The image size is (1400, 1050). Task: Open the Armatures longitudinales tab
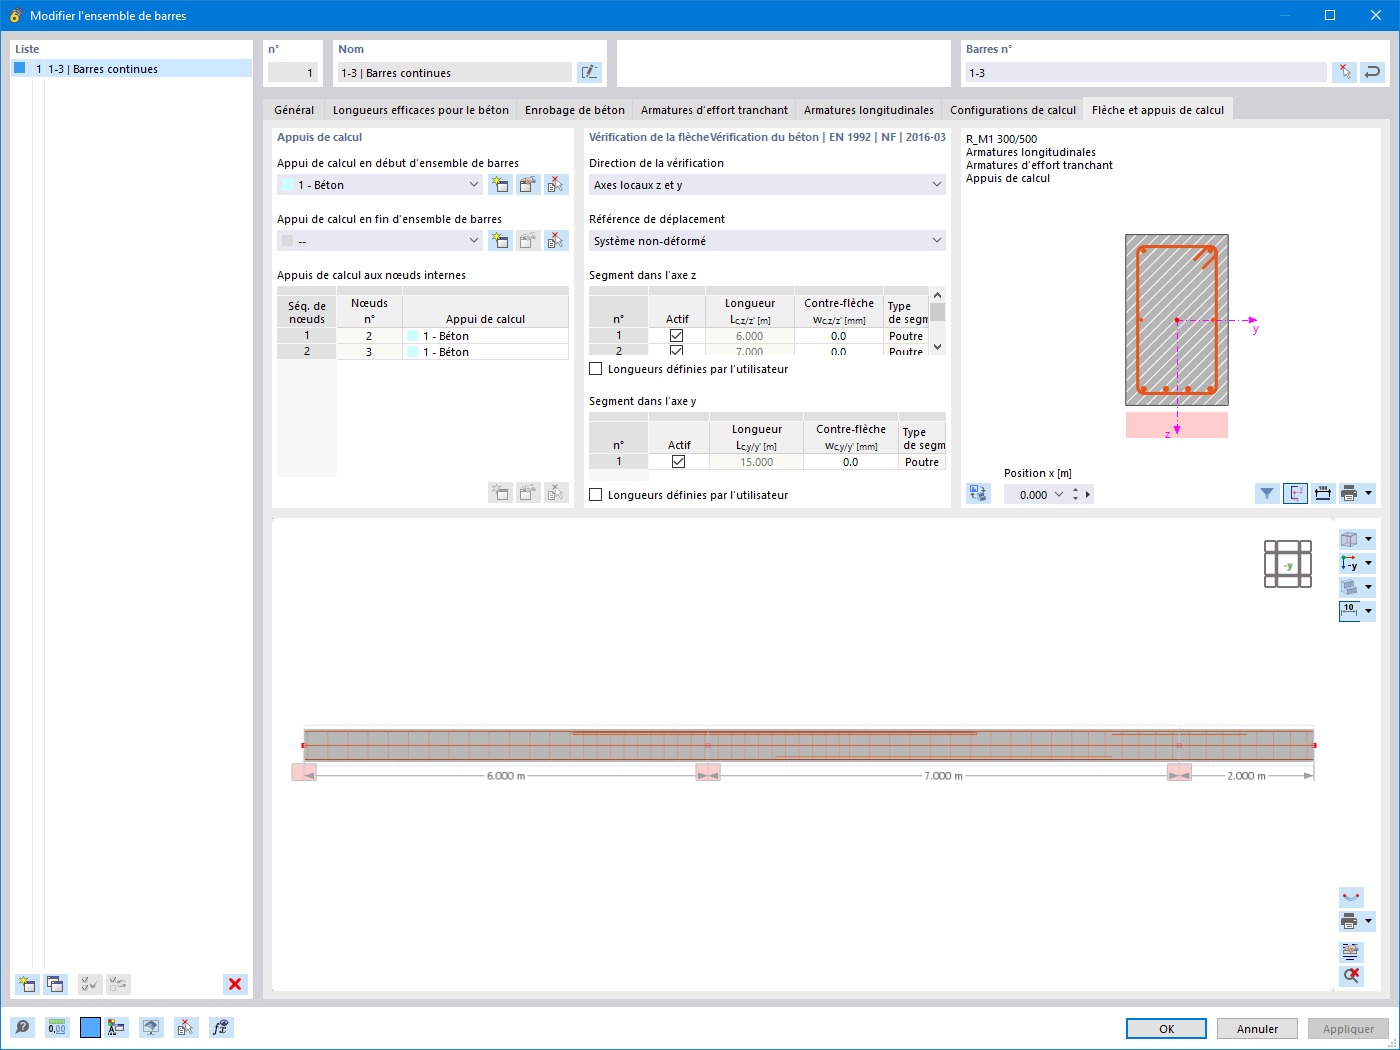[x=869, y=110]
